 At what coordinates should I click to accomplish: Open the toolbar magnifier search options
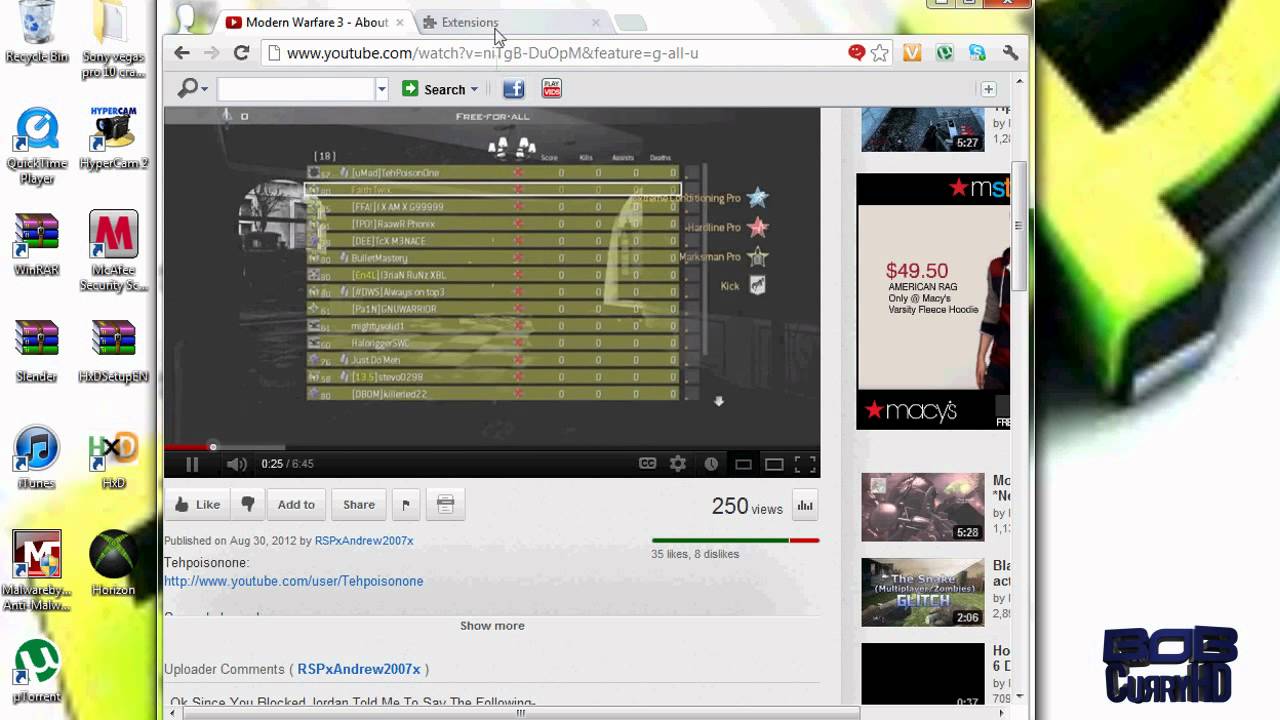191,89
